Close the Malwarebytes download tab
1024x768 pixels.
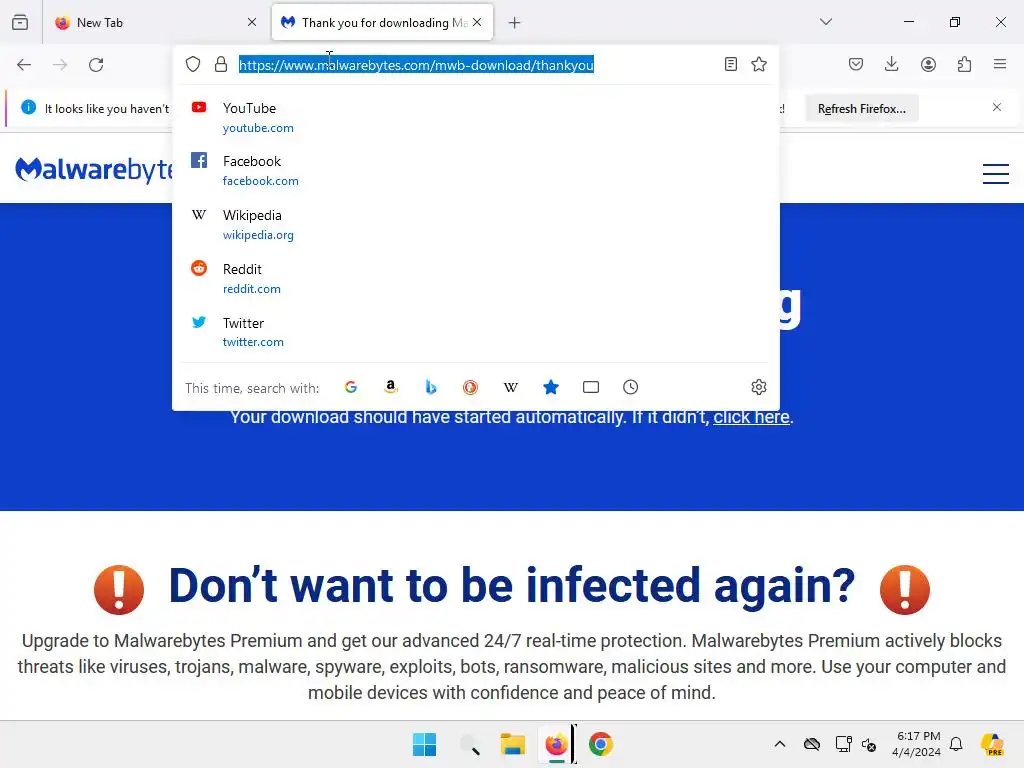(477, 22)
